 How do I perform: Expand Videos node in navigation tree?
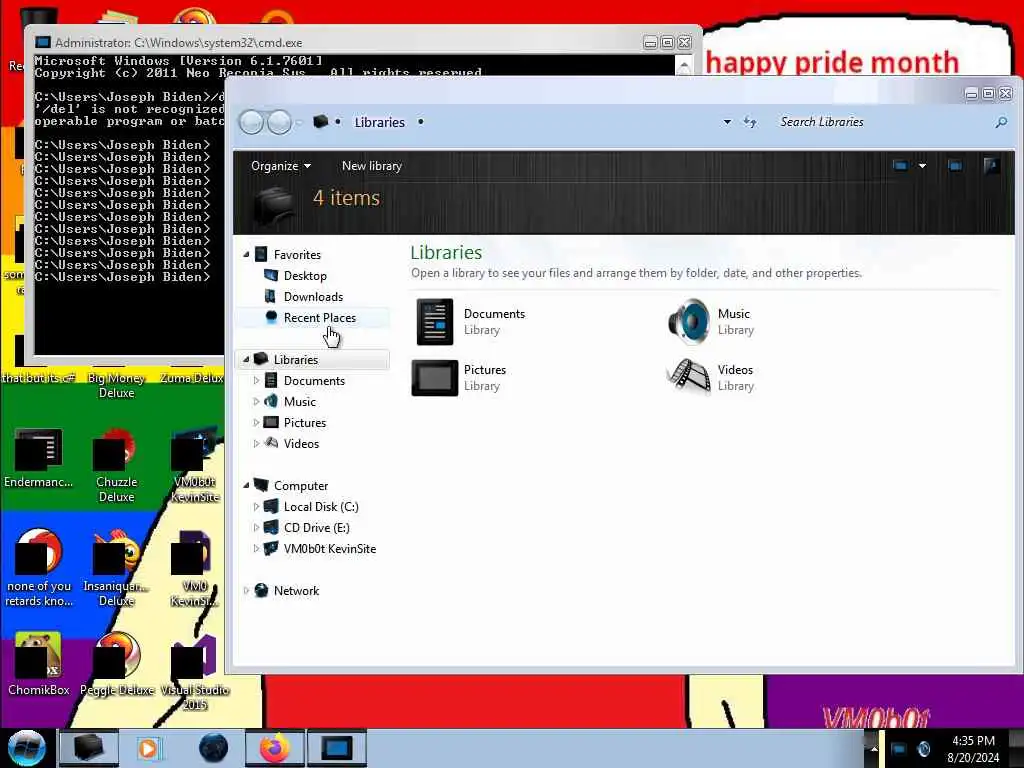(x=256, y=443)
